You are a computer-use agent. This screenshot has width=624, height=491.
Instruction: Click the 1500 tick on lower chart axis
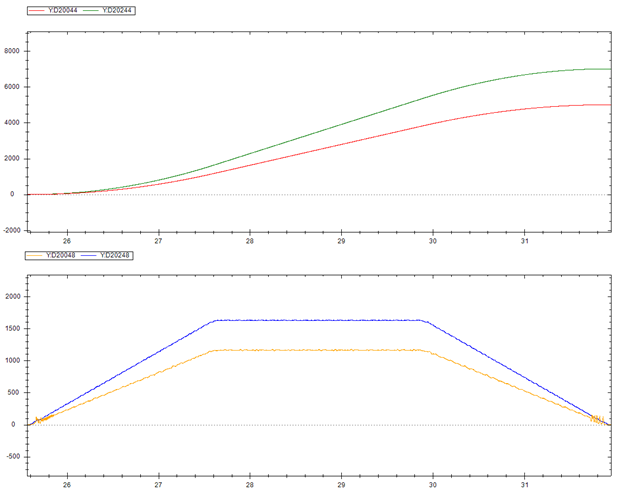click(x=13, y=328)
